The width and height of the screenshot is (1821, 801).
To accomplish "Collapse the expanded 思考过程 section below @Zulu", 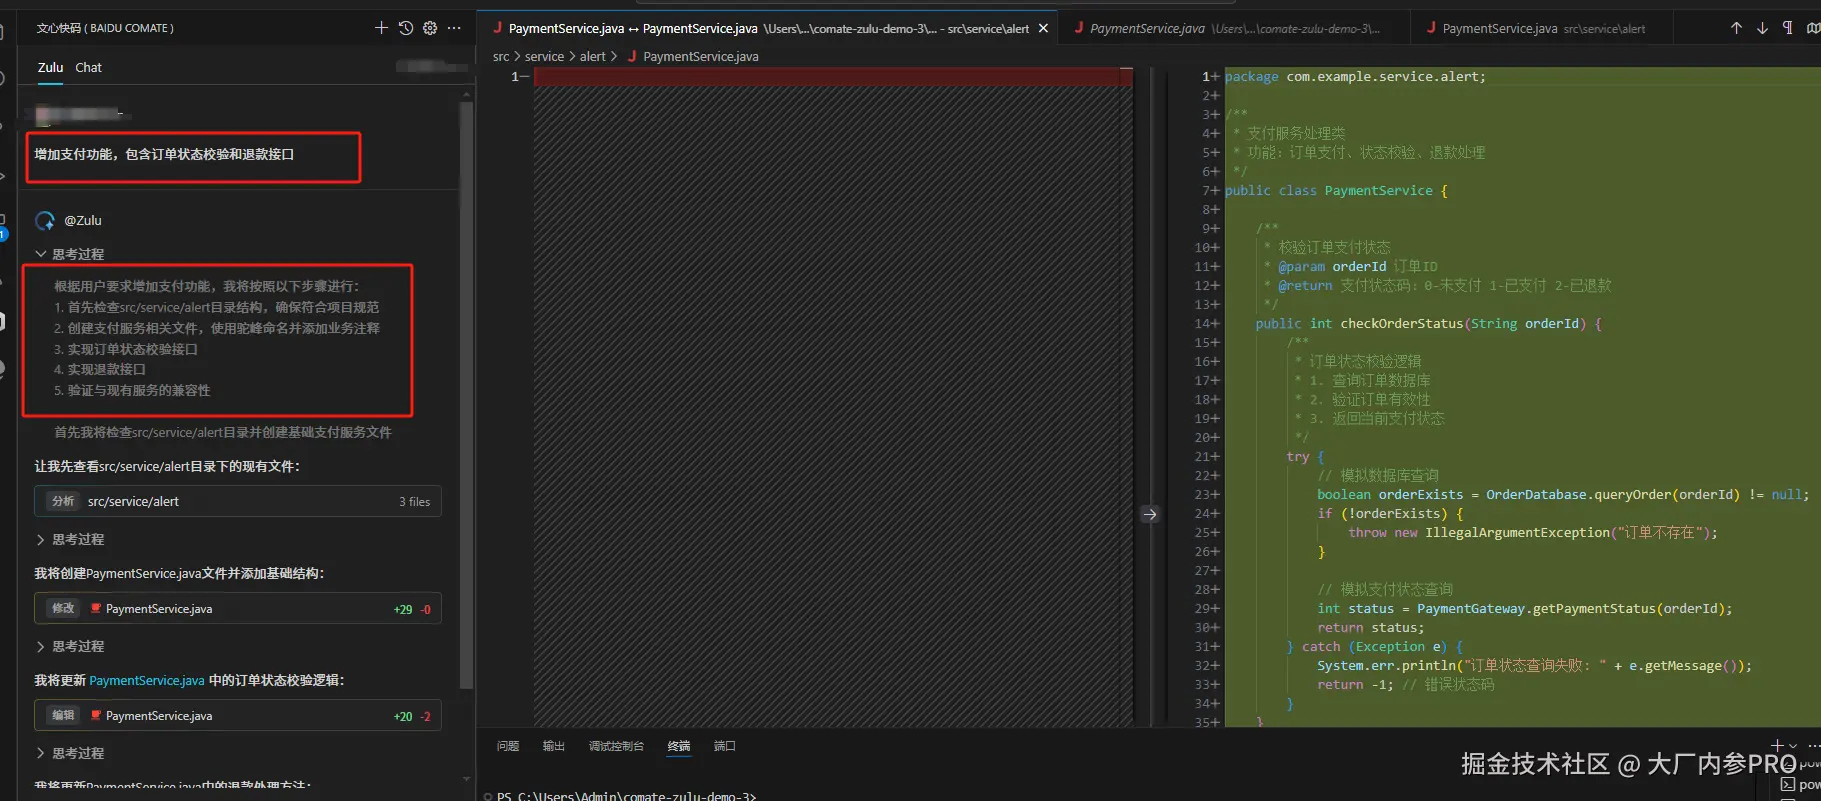I will 70,254.
